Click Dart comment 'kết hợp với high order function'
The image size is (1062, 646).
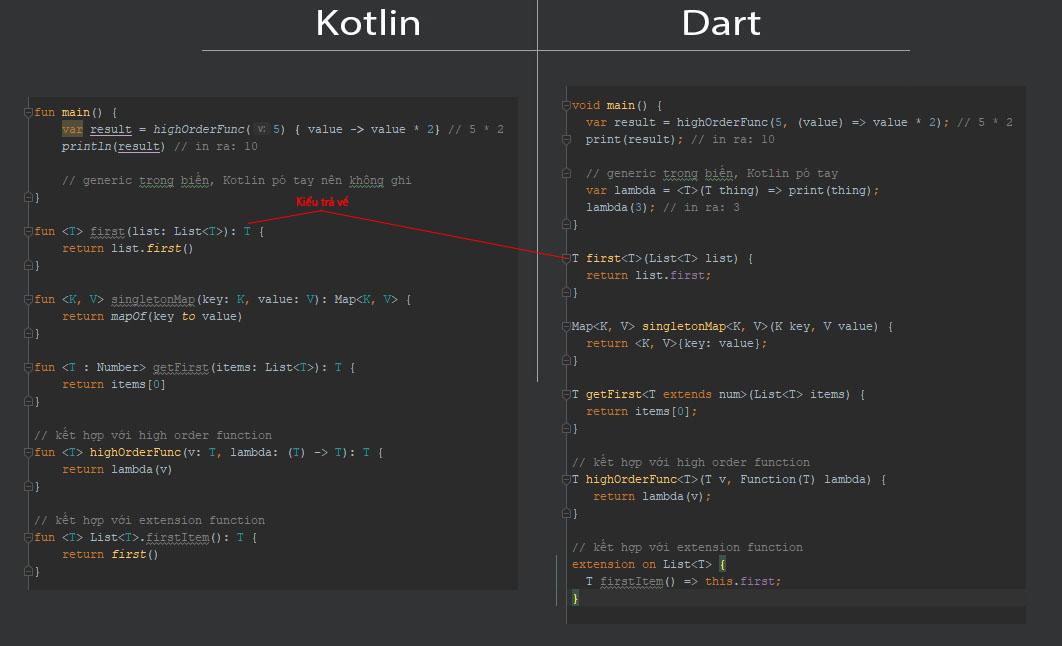(x=702, y=462)
